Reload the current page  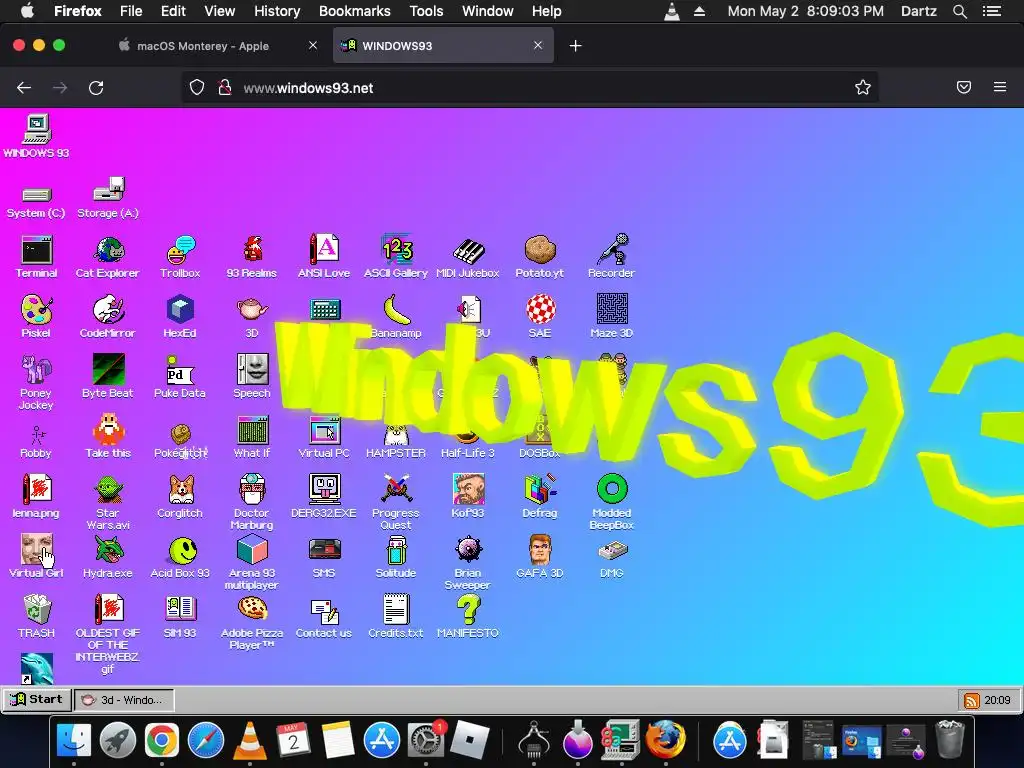(96, 88)
